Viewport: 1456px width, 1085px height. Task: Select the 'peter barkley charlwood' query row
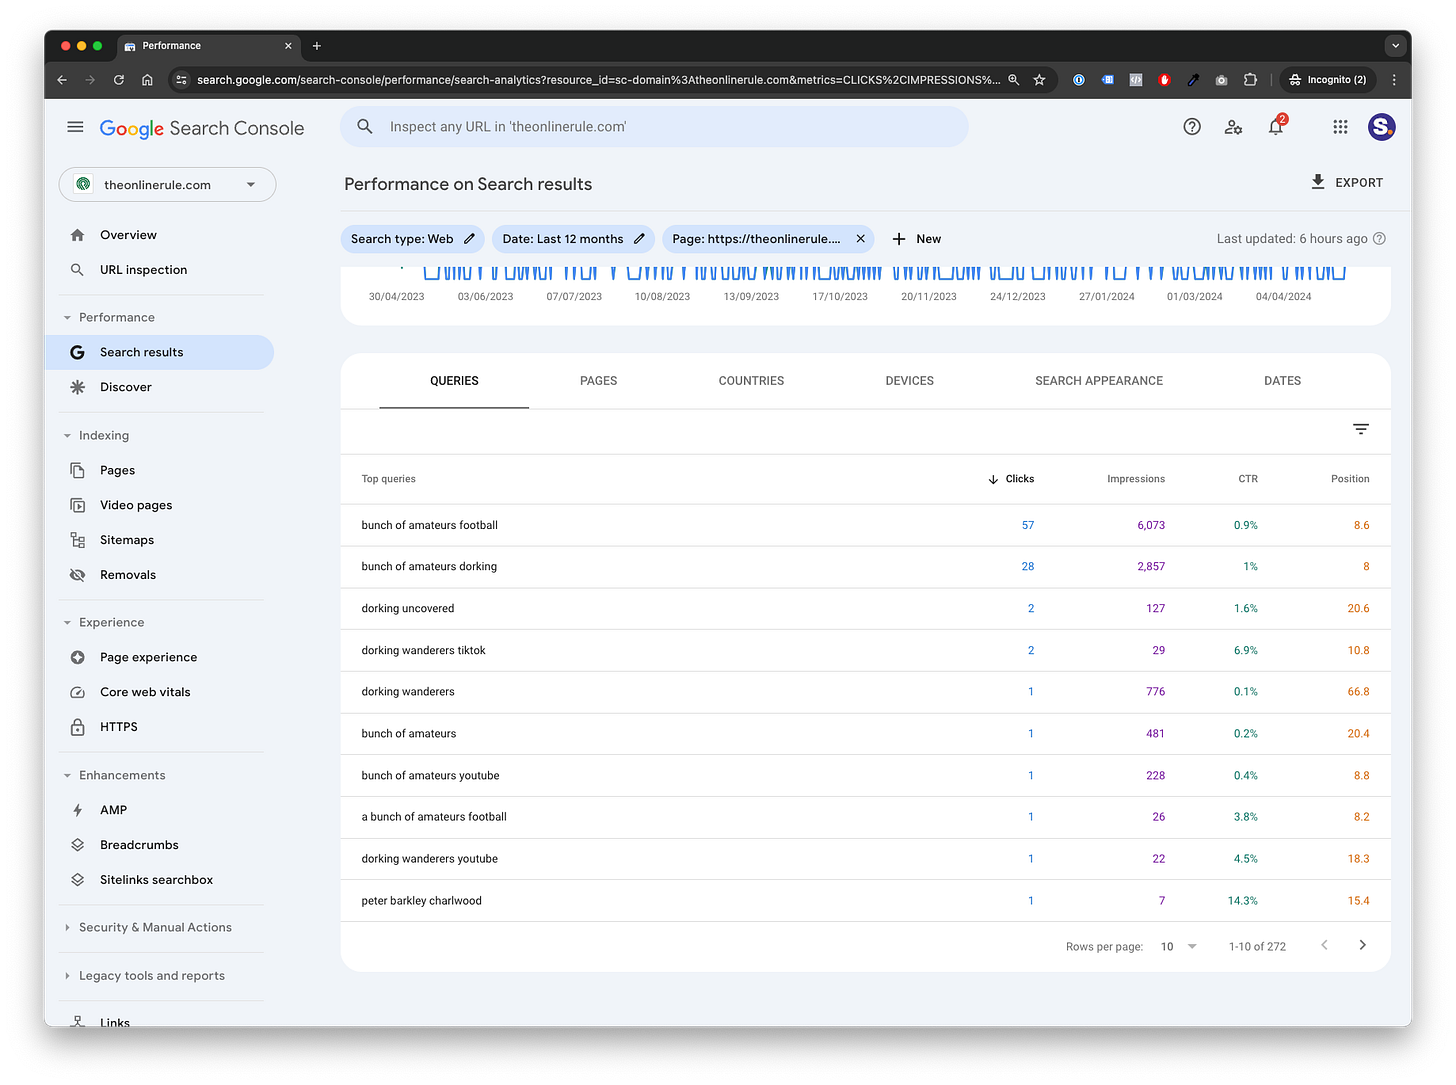[x=865, y=901]
